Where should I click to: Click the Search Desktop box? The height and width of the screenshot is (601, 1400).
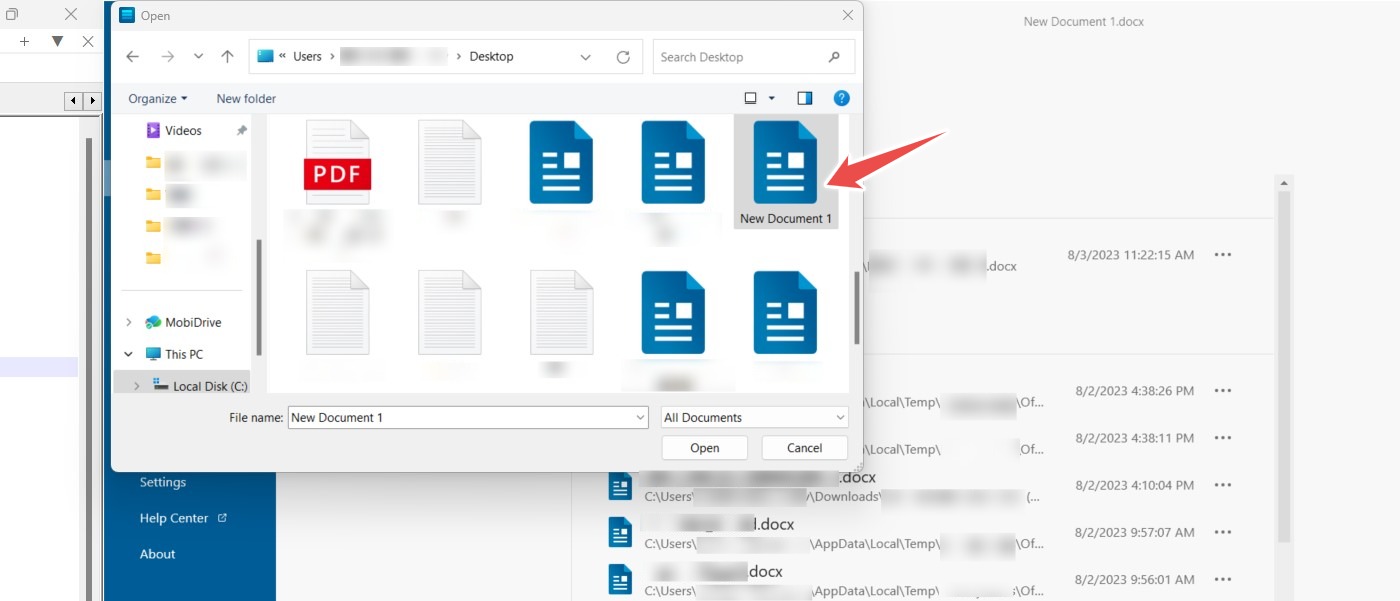740,57
